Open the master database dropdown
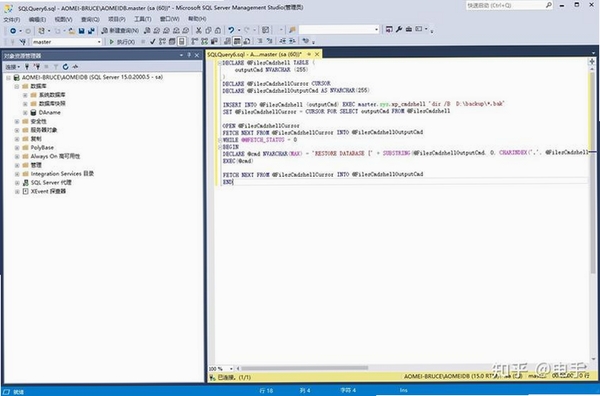600x396 pixels. 99,42
